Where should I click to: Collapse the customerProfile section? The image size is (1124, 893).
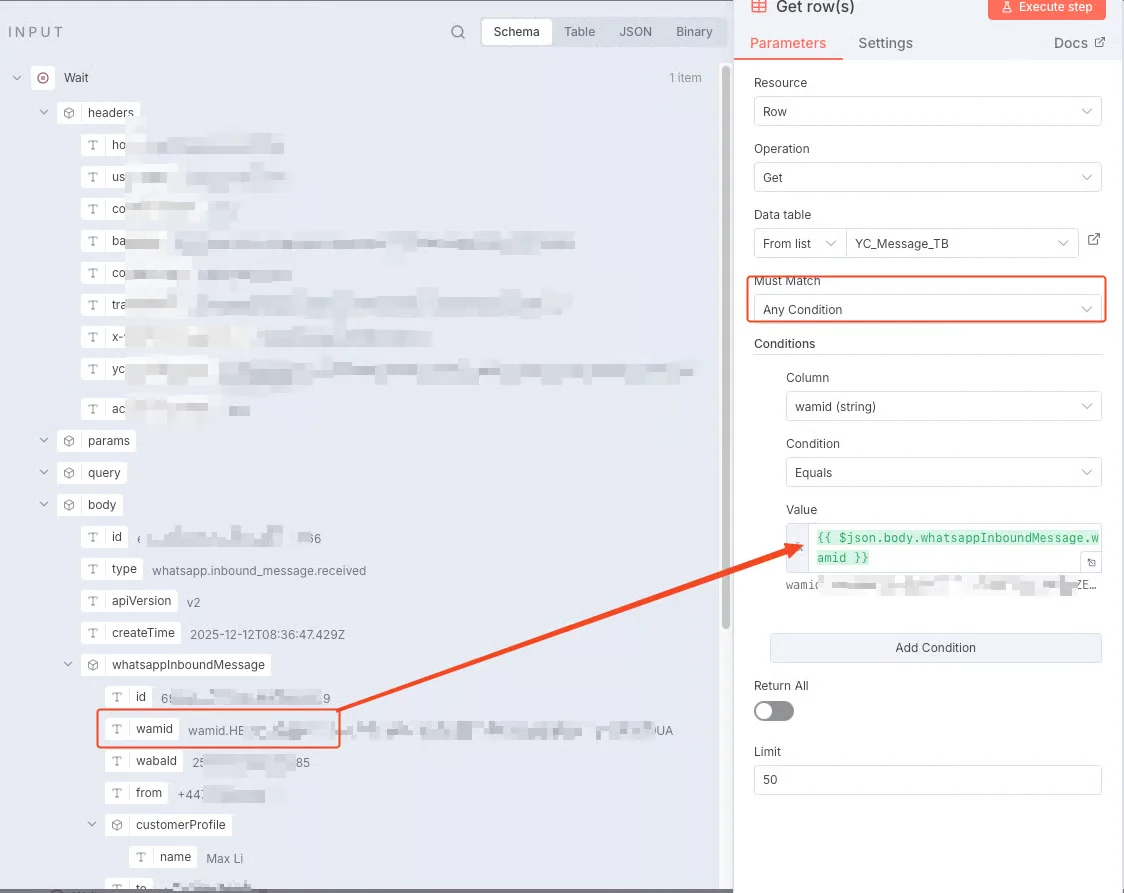point(92,825)
